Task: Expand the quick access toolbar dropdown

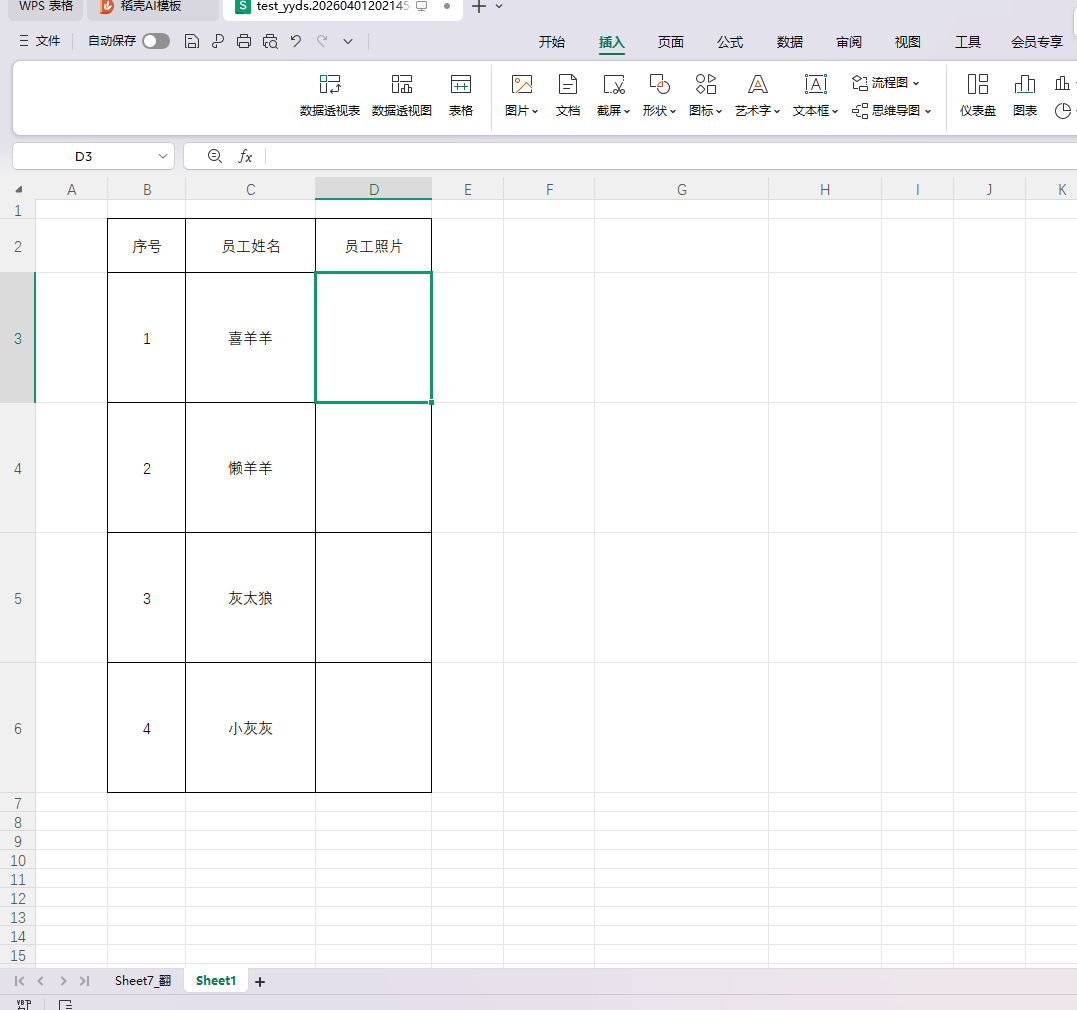Action: point(348,41)
